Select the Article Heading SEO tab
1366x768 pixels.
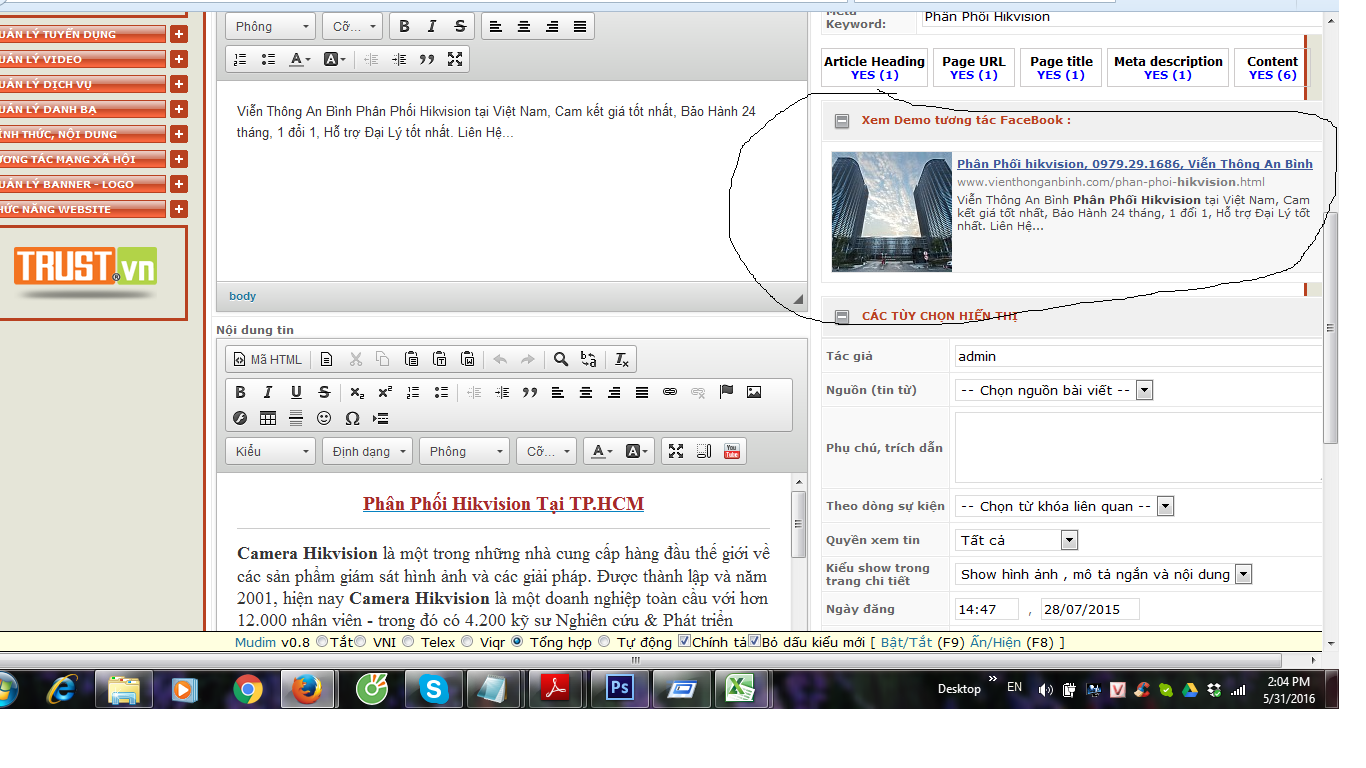pos(875,67)
